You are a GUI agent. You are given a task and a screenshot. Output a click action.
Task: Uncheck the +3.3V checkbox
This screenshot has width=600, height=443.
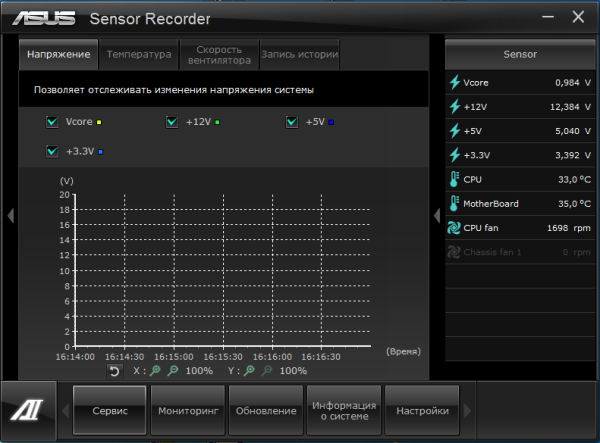click(52, 151)
